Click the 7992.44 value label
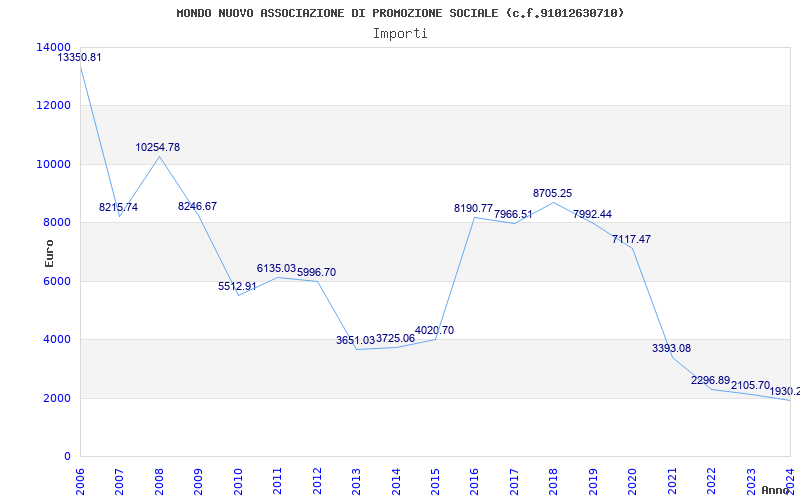800x500 pixels. [x=592, y=214]
